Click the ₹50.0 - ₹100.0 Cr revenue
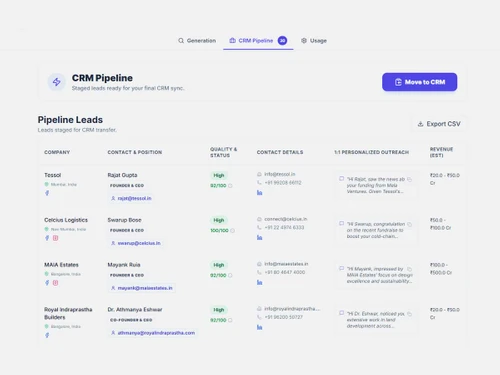 coord(440,224)
